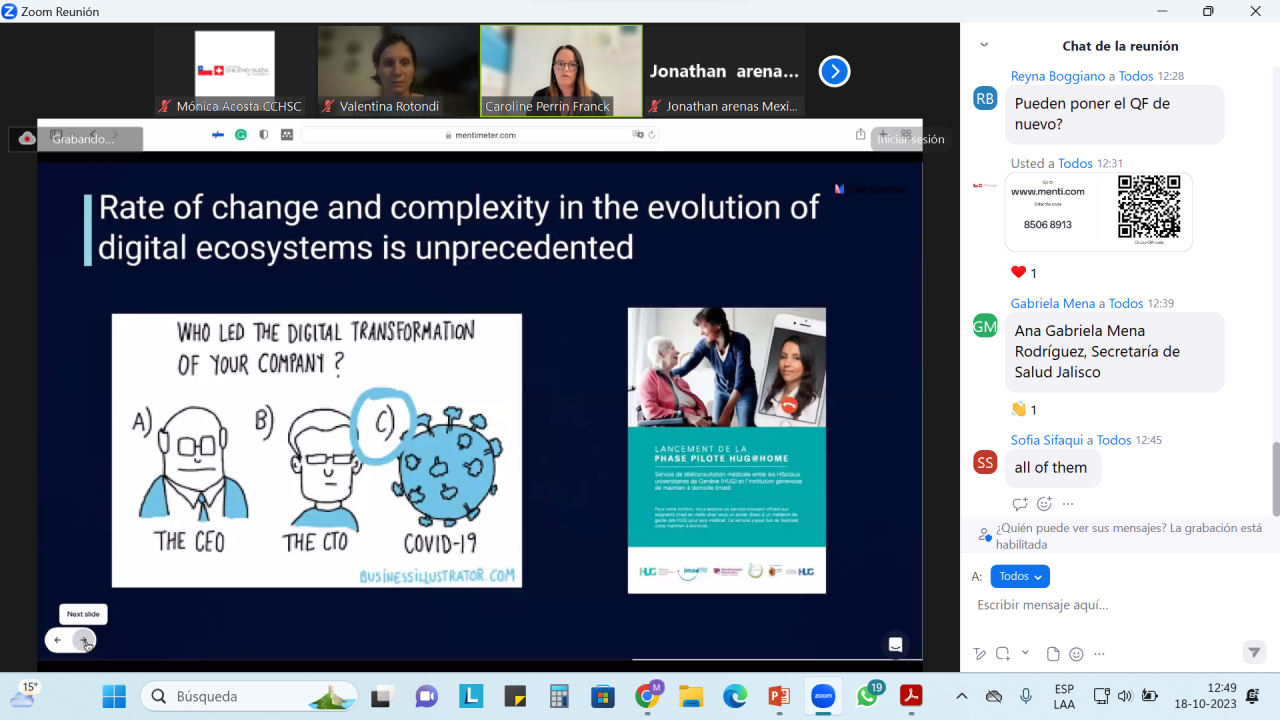
Task: Click '¿Quién puede ver sus mensajes?' notice
Action: pyautogui.click(x=1128, y=536)
